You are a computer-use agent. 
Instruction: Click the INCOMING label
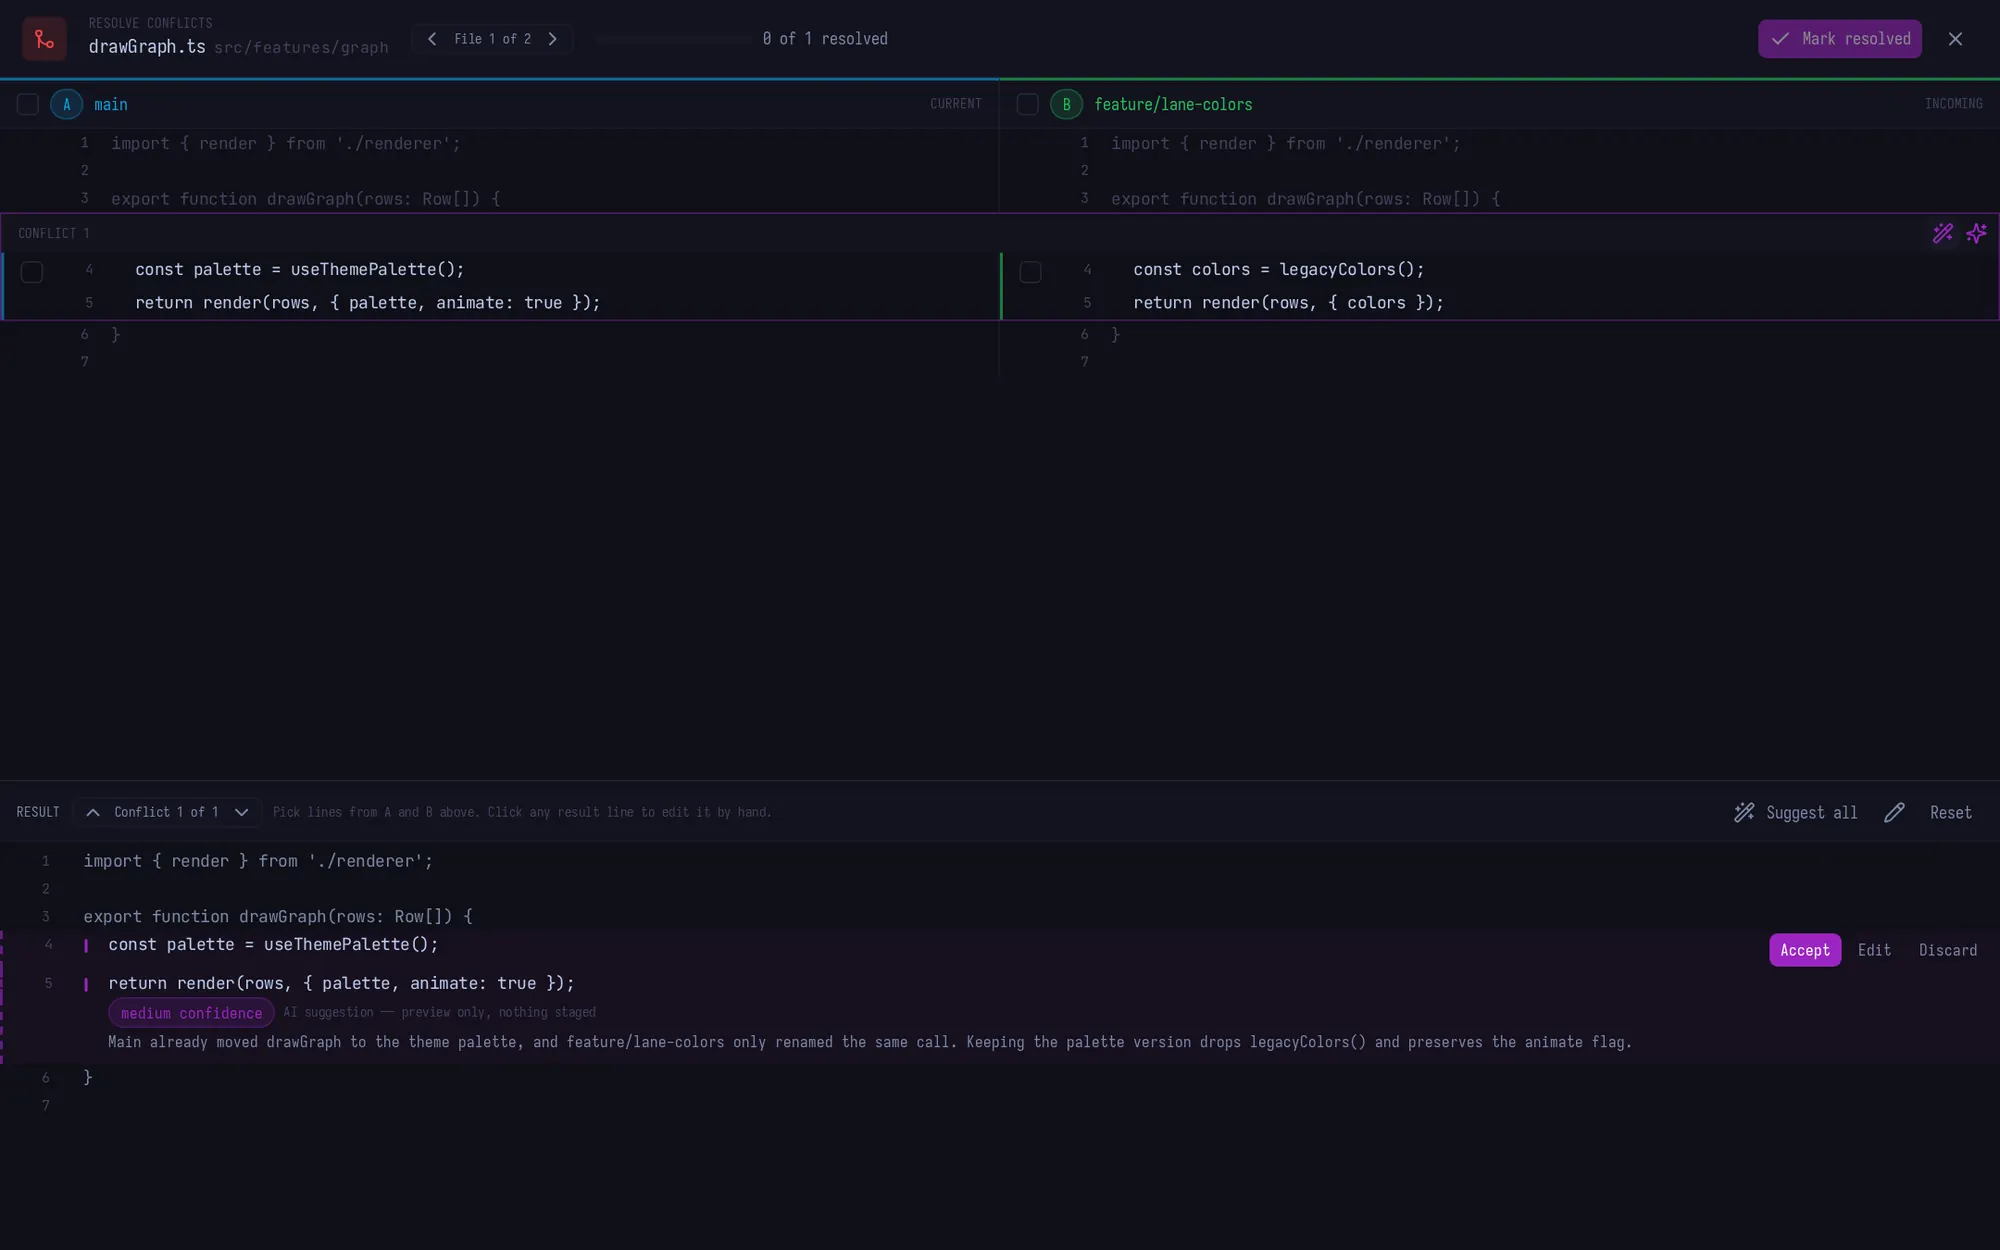[1953, 104]
